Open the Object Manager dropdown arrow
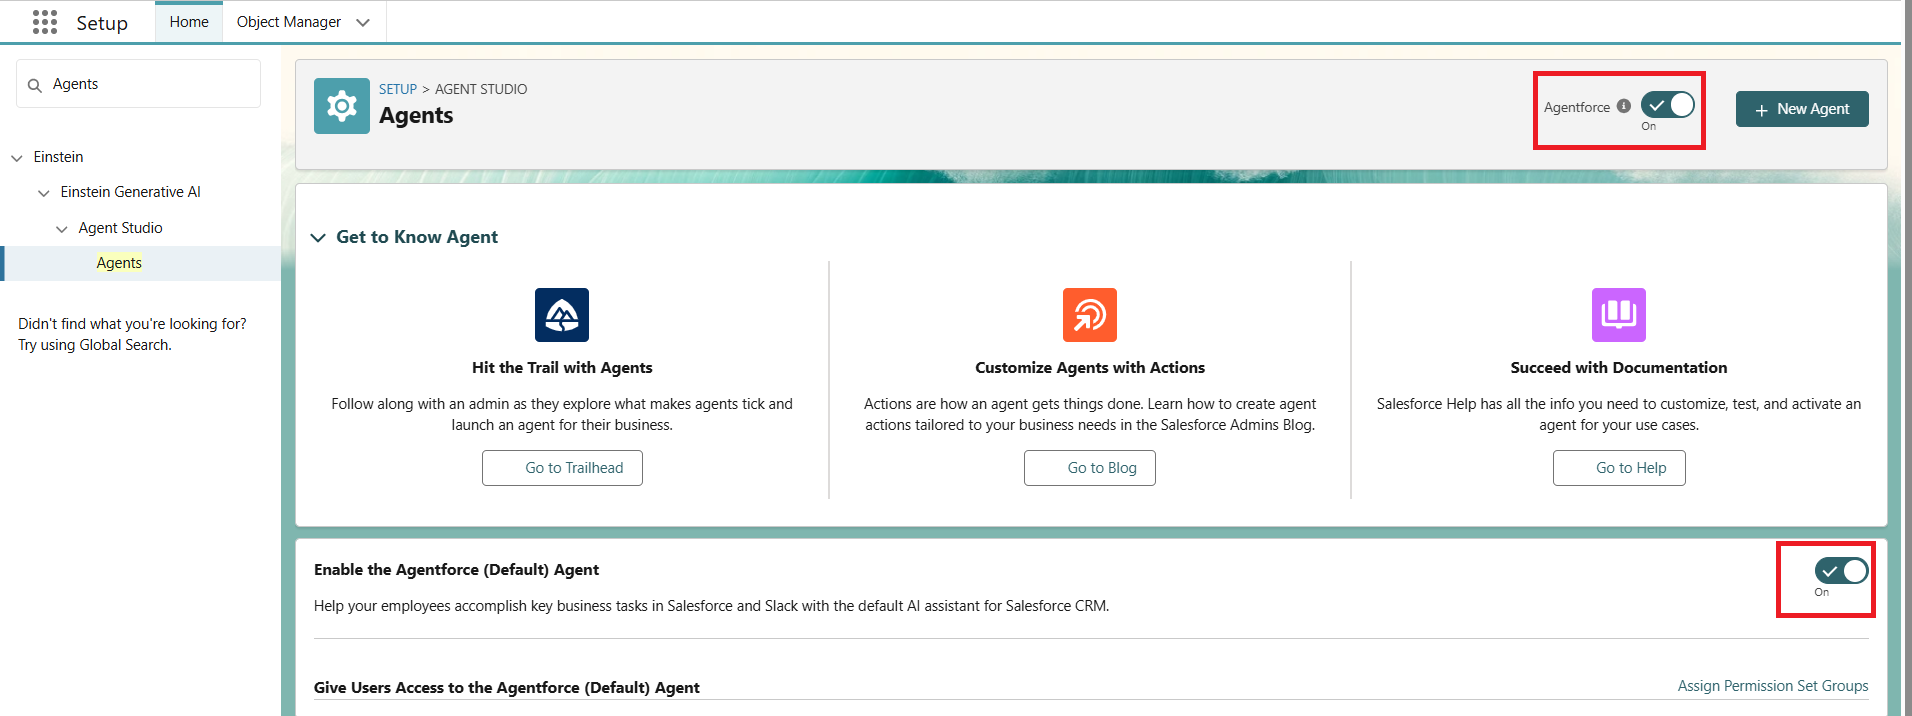1912x716 pixels. pyautogui.click(x=363, y=22)
